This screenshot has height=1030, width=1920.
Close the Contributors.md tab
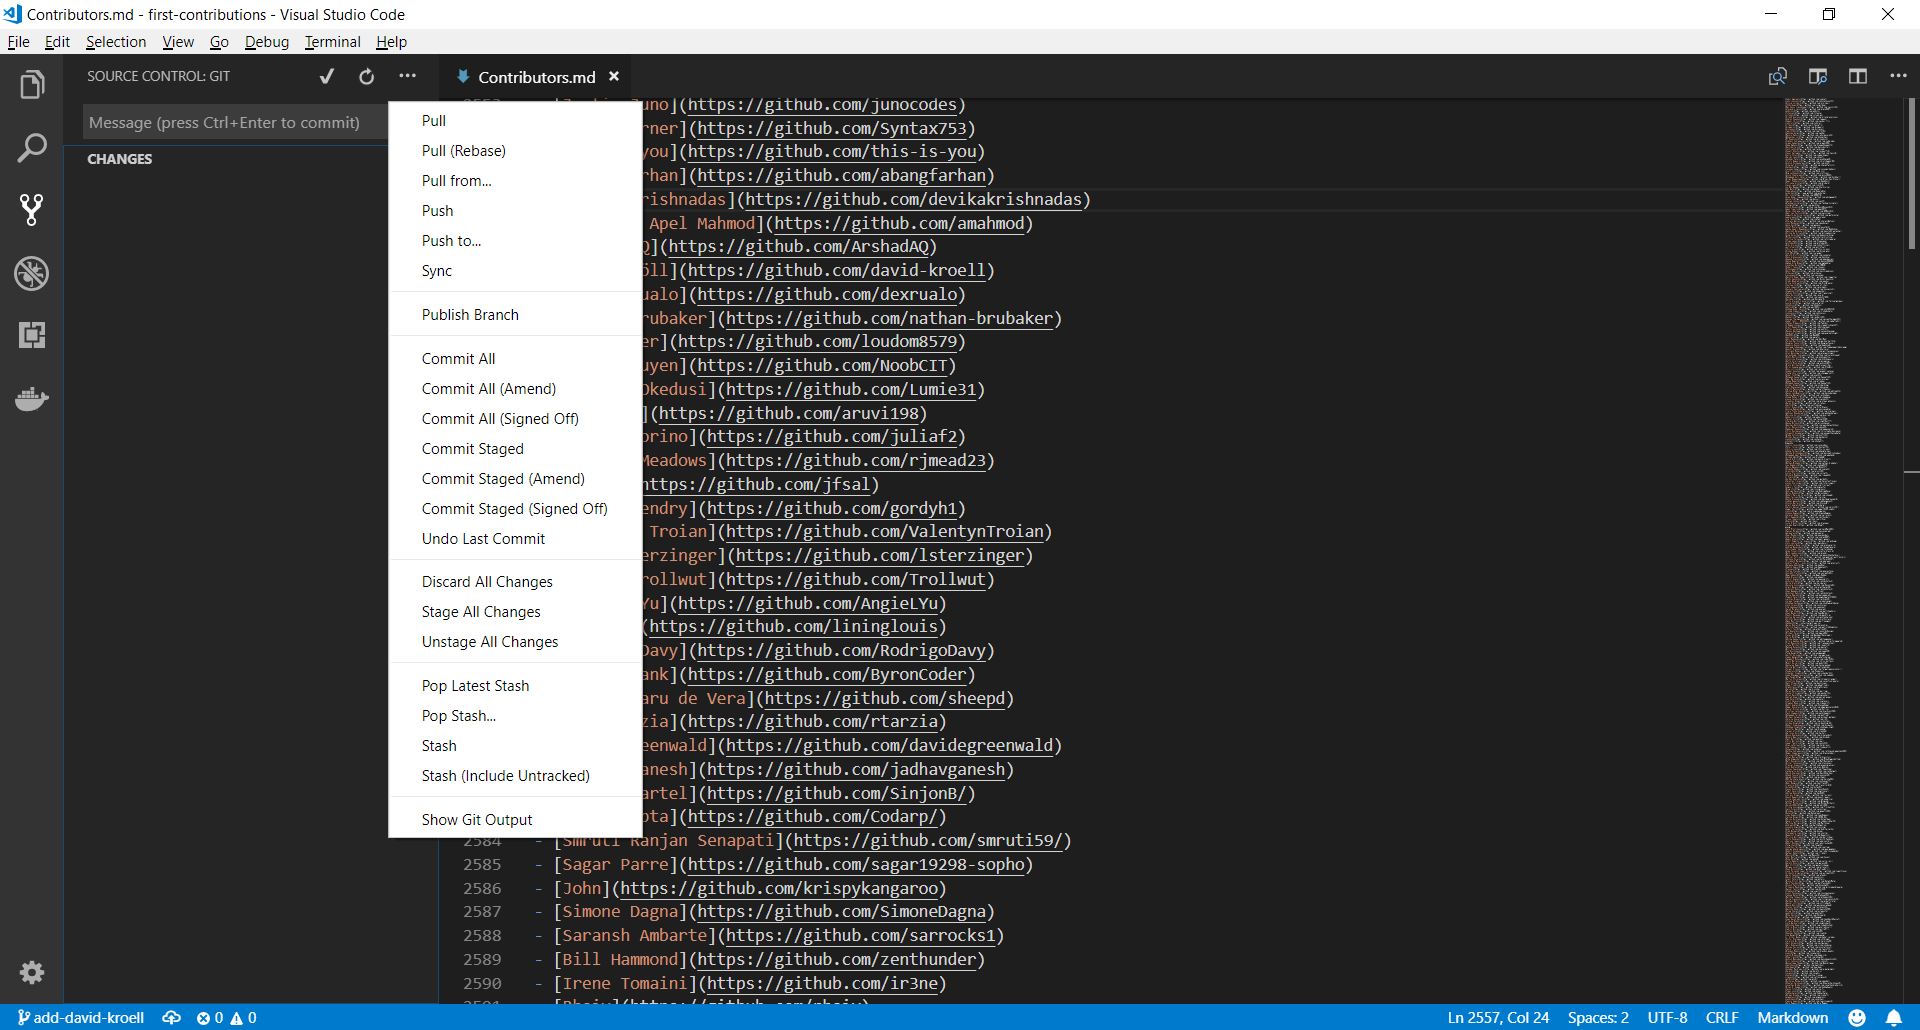click(x=614, y=76)
